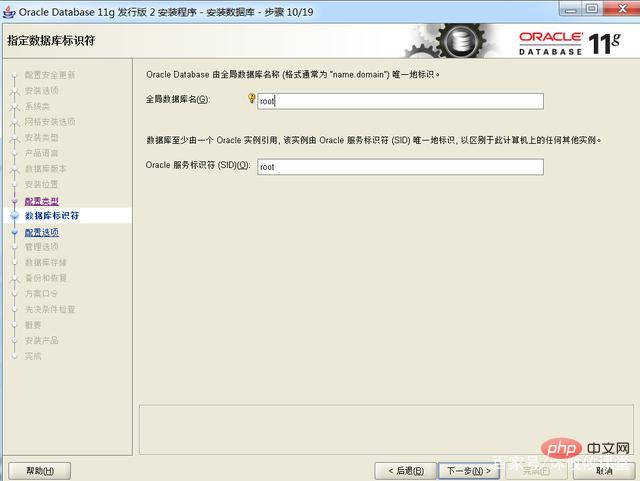Maximize the installer window

tap(592, 8)
